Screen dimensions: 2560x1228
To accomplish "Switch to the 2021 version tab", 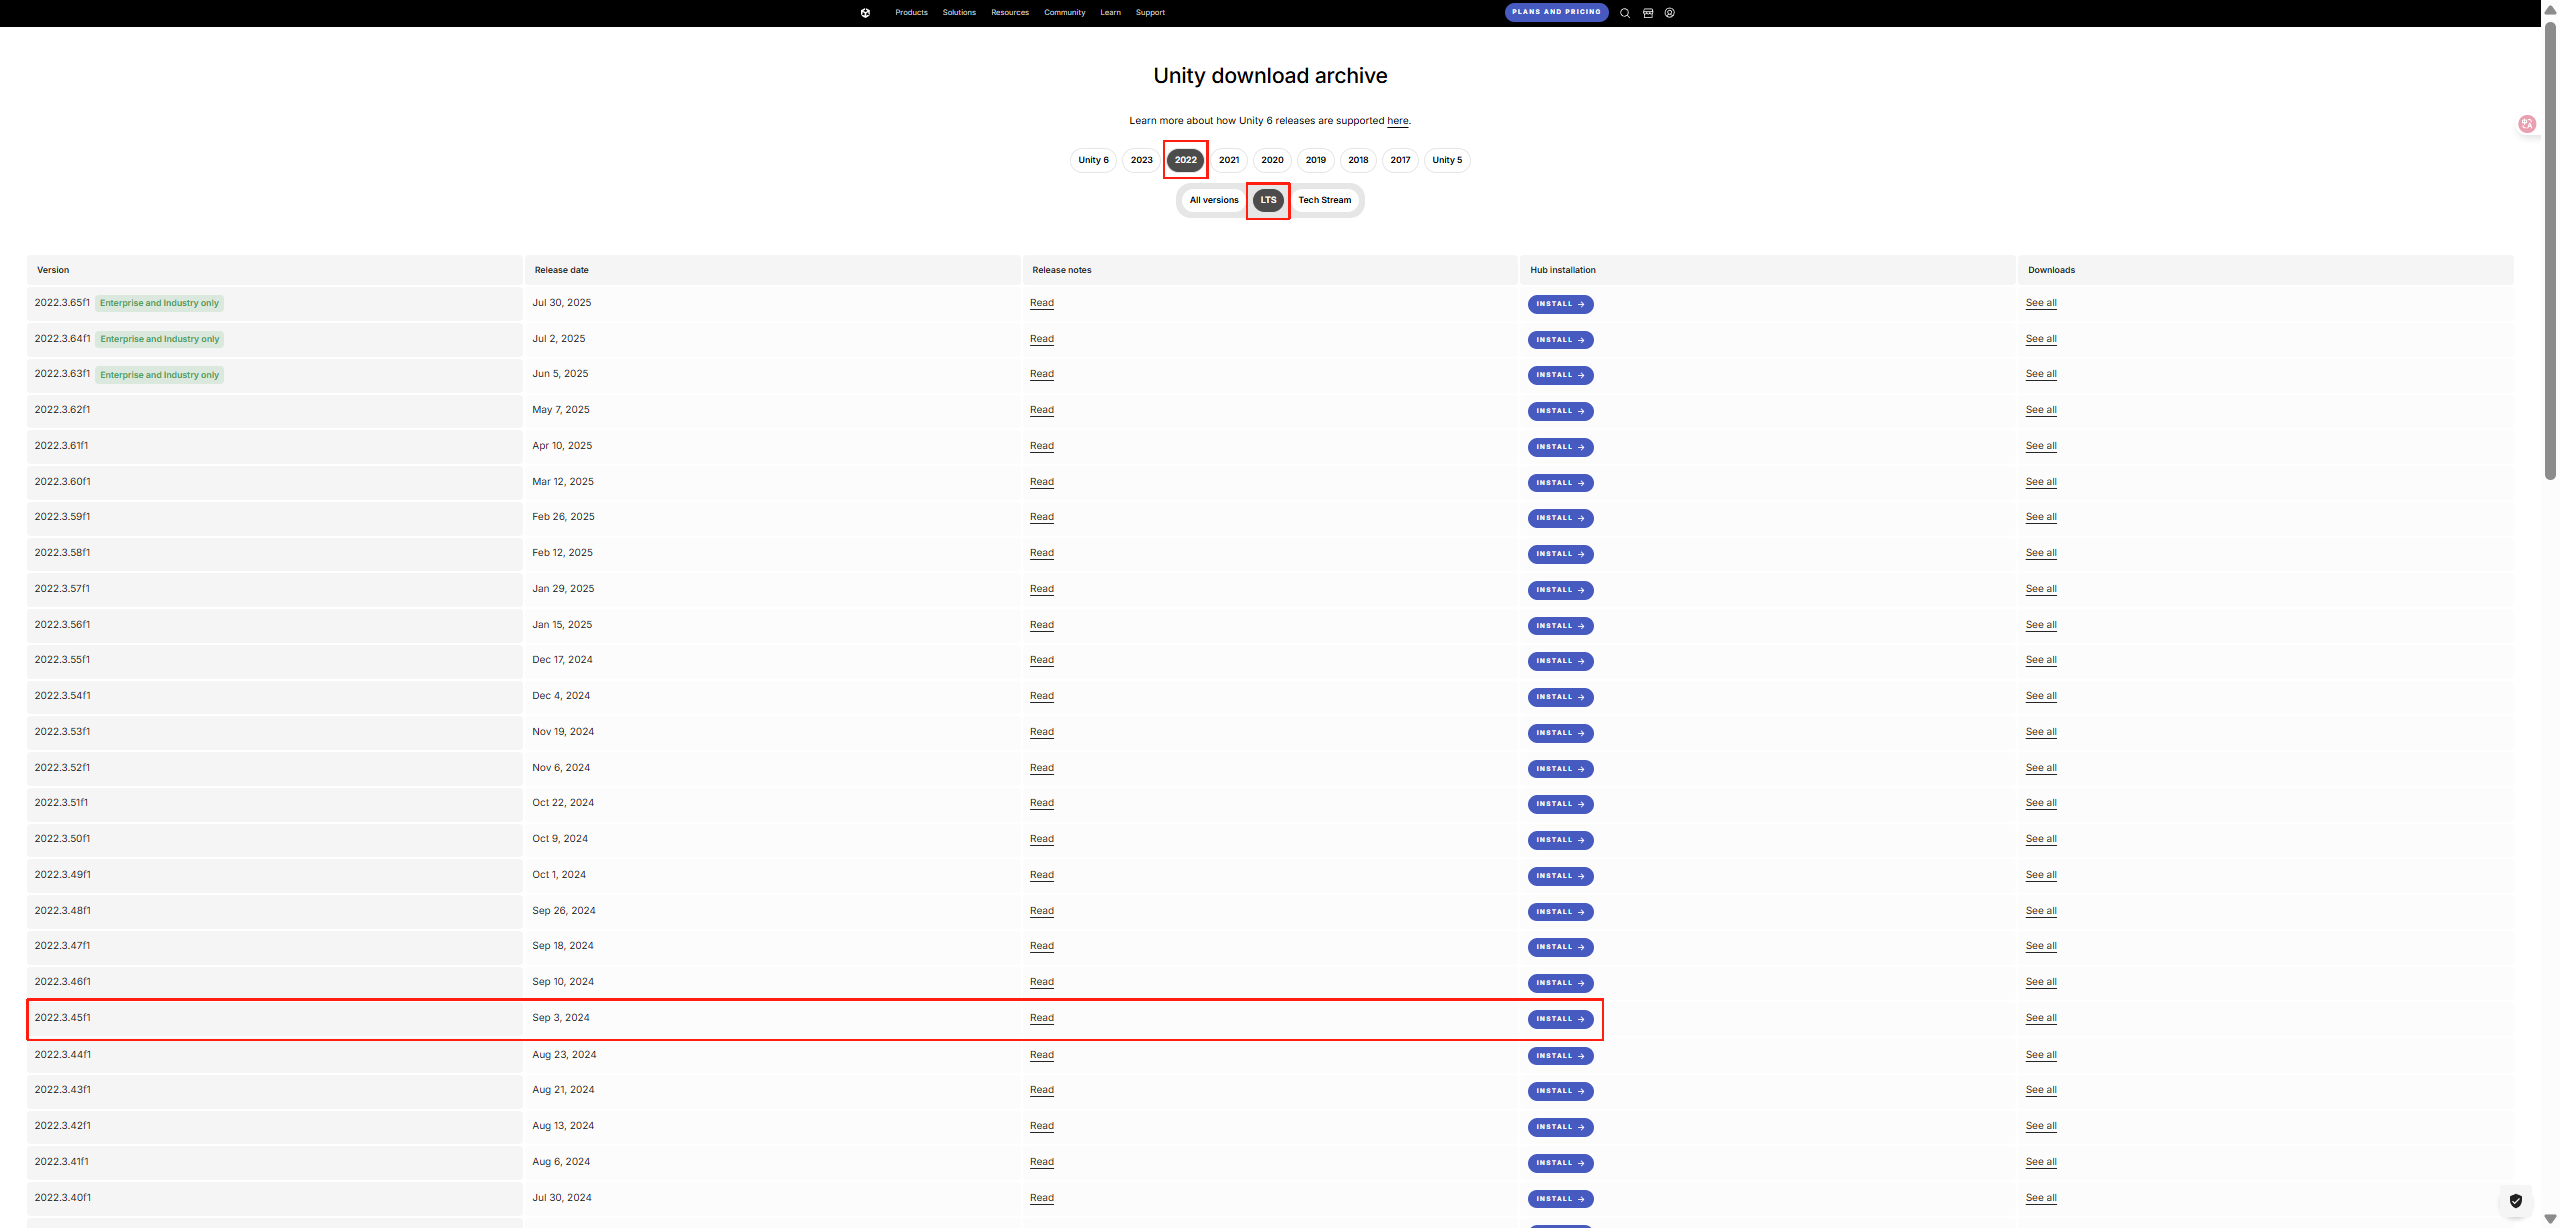I will pyautogui.click(x=1229, y=160).
